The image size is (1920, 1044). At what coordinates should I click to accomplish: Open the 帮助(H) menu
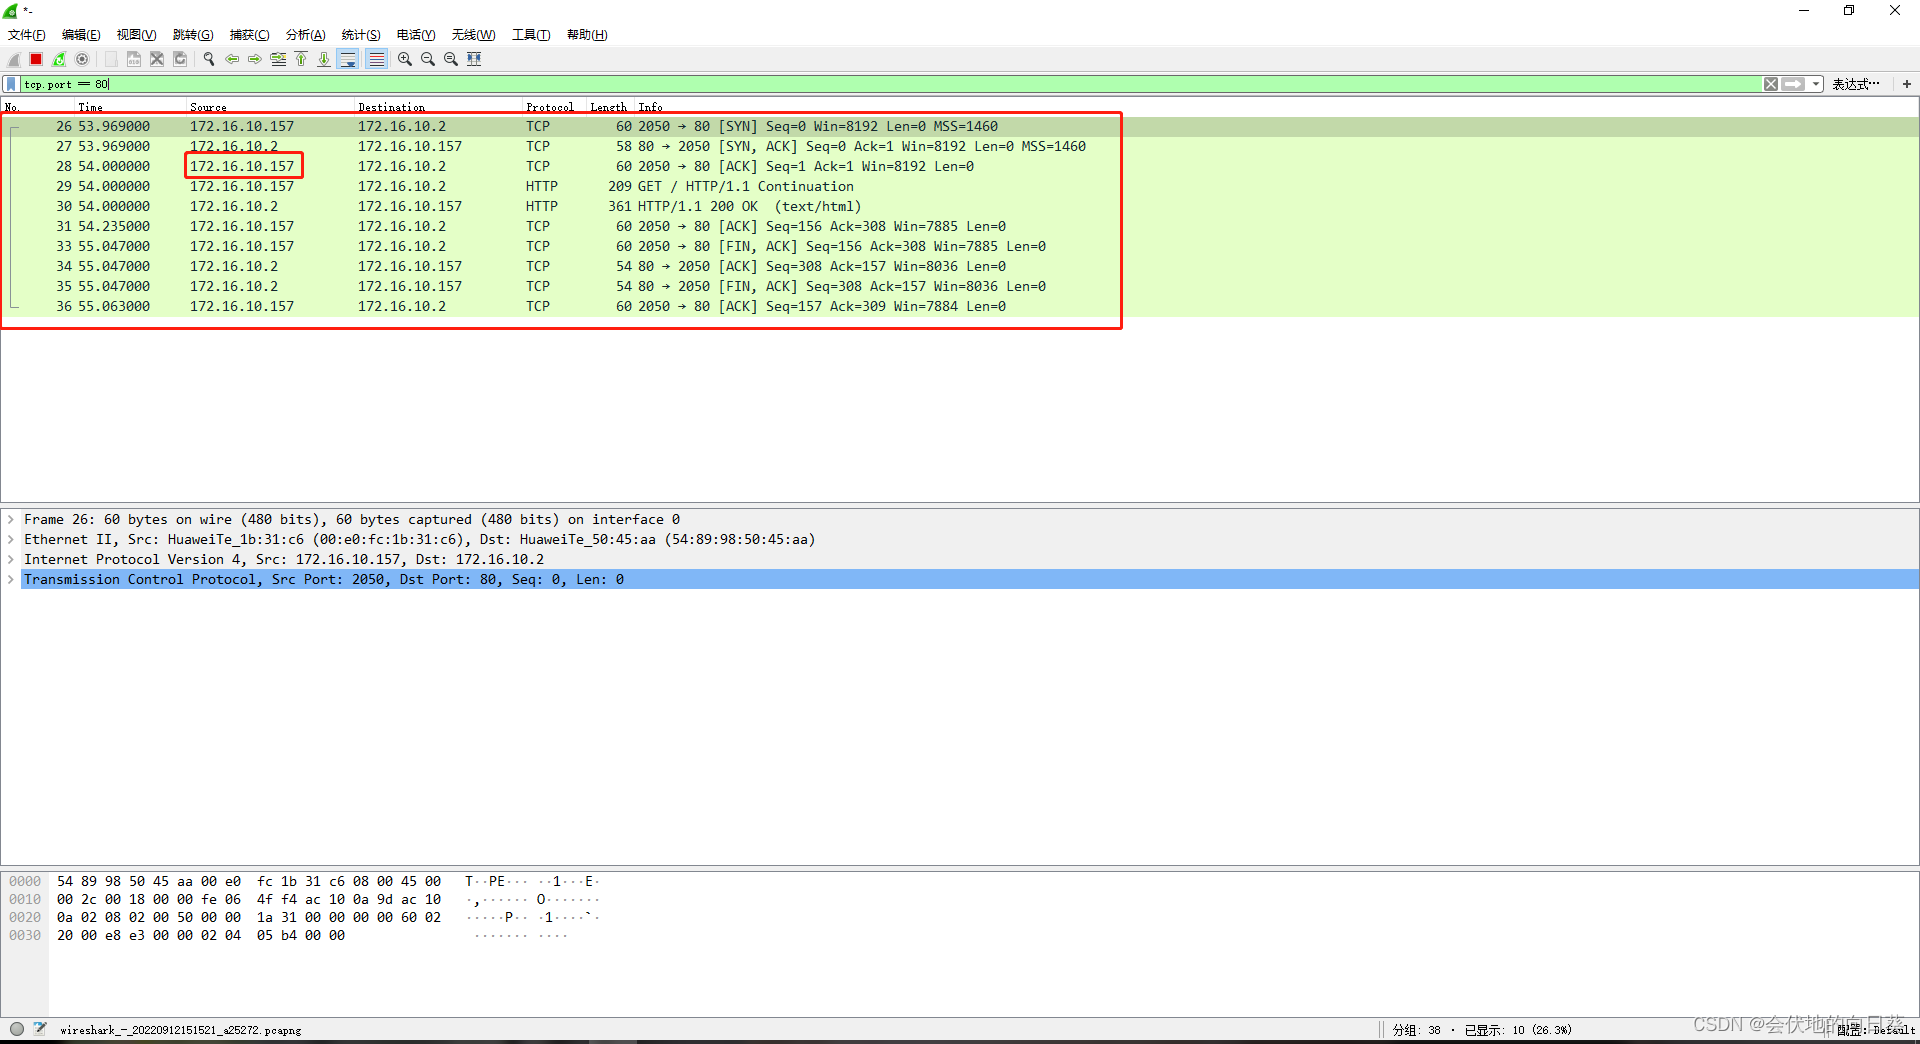pyautogui.click(x=587, y=35)
